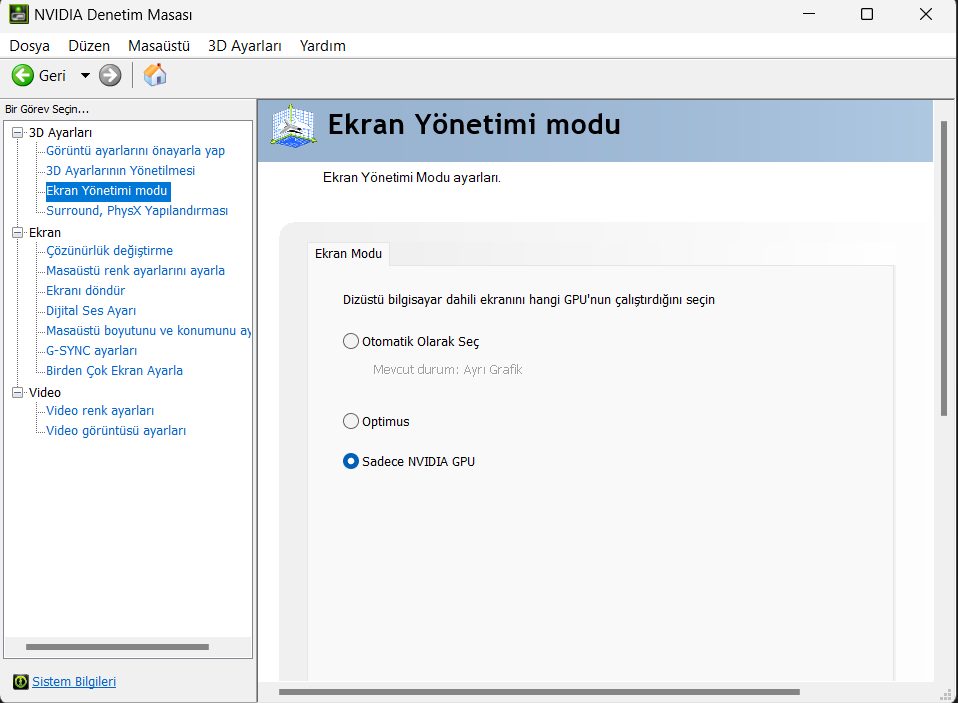Open the 3D Ayarları menu
The height and width of the screenshot is (703, 958).
click(x=244, y=46)
